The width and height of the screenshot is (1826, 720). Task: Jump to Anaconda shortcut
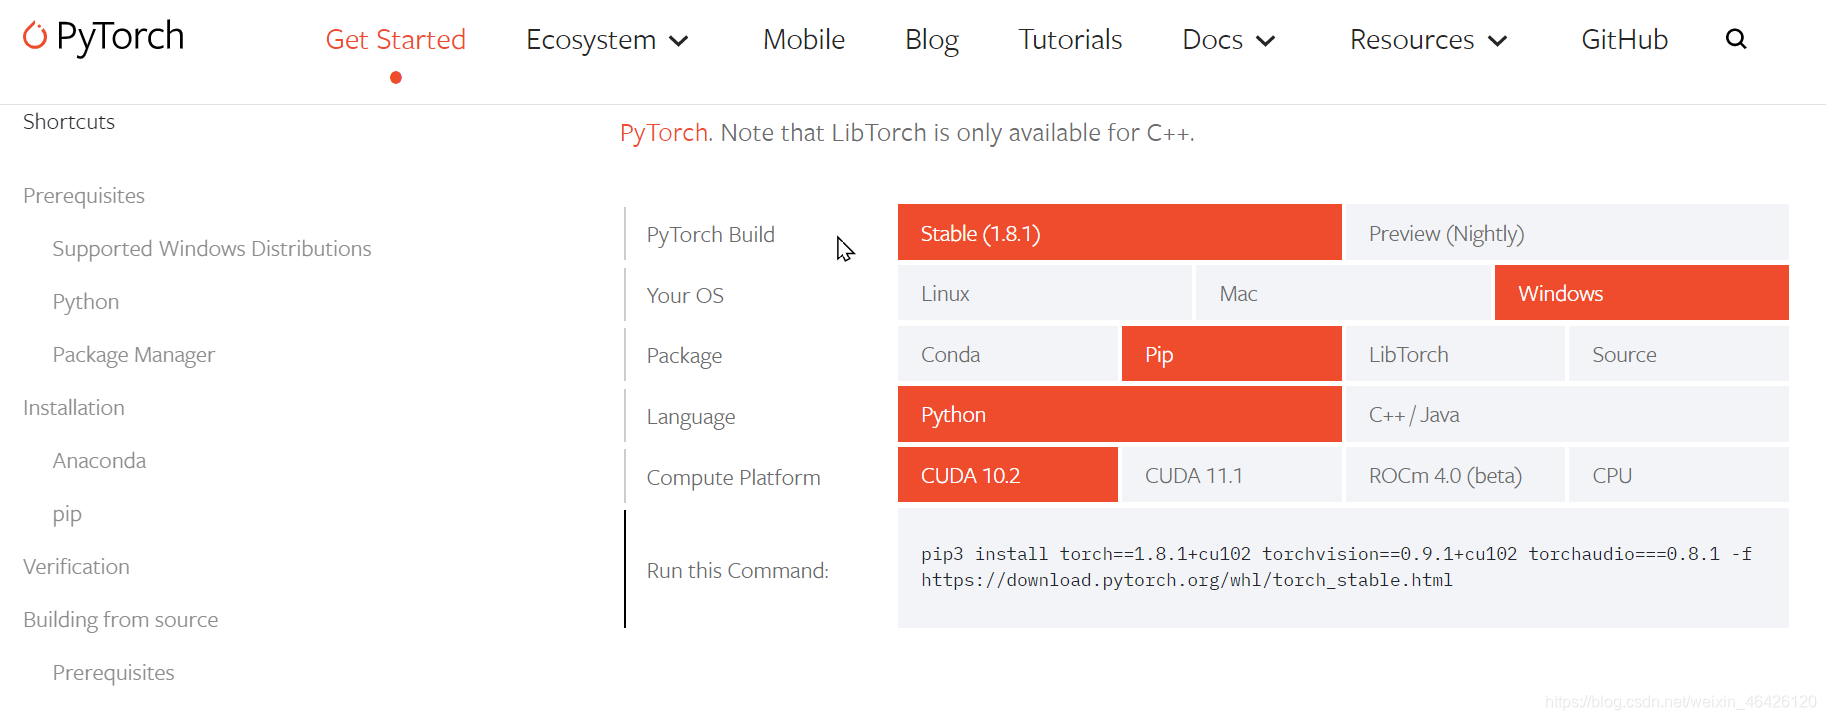point(99,461)
